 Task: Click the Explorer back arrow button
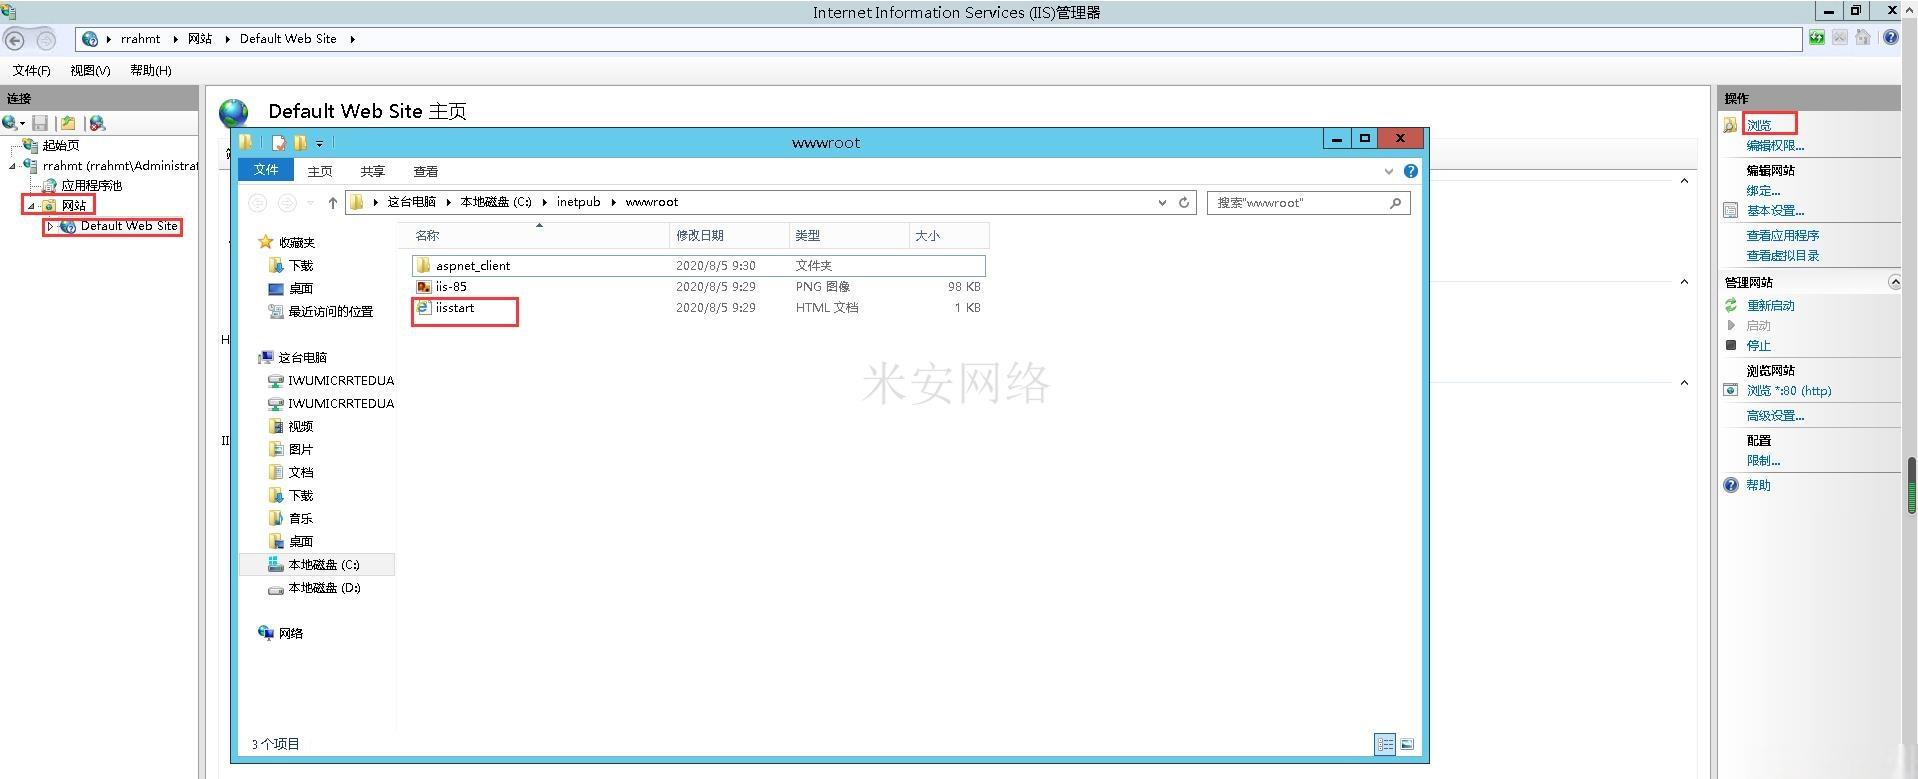257,203
